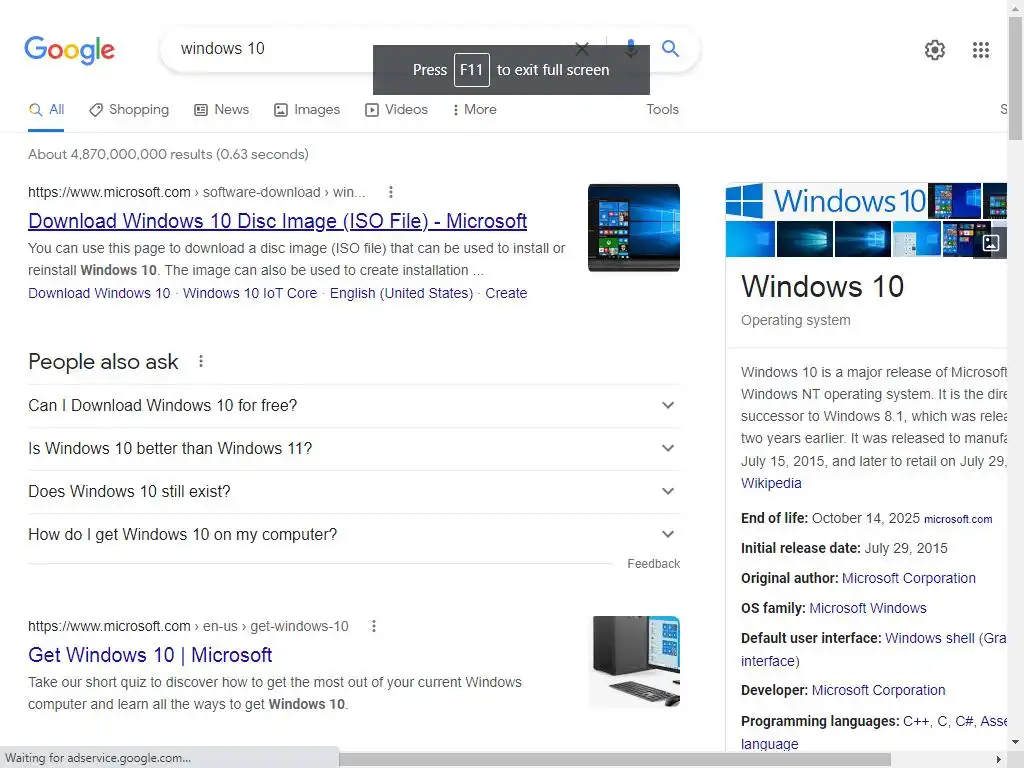Click the Feedback link under People also ask
Image resolution: width=1024 pixels, height=768 pixels.
[654, 564]
